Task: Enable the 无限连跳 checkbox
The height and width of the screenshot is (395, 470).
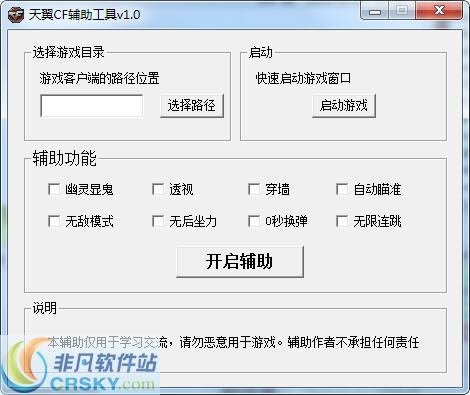Action: [x=342, y=221]
